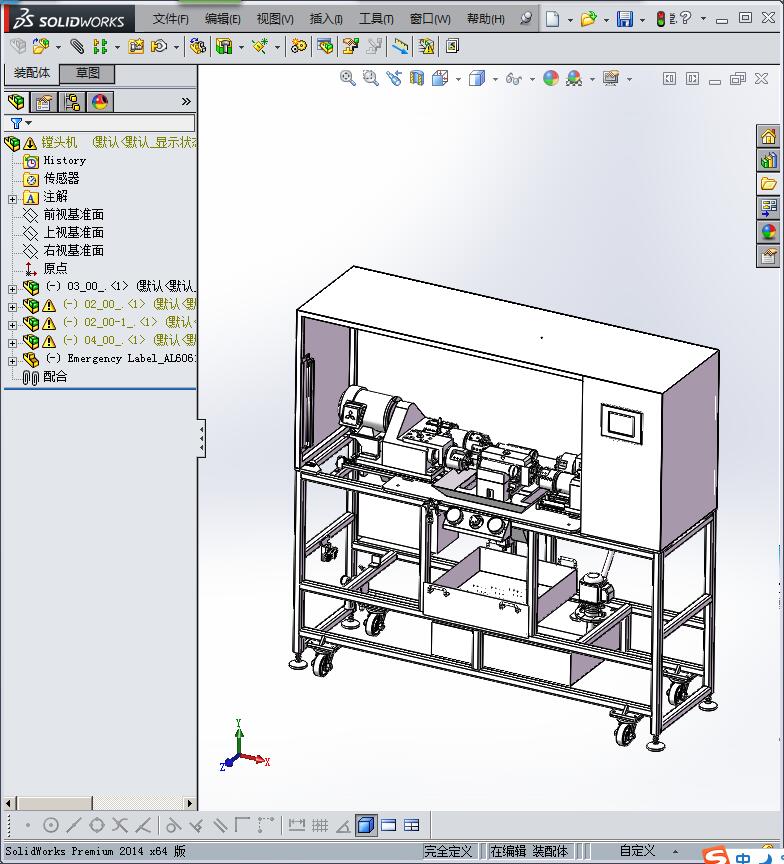Open the 帮助(H) menu

pos(485,19)
